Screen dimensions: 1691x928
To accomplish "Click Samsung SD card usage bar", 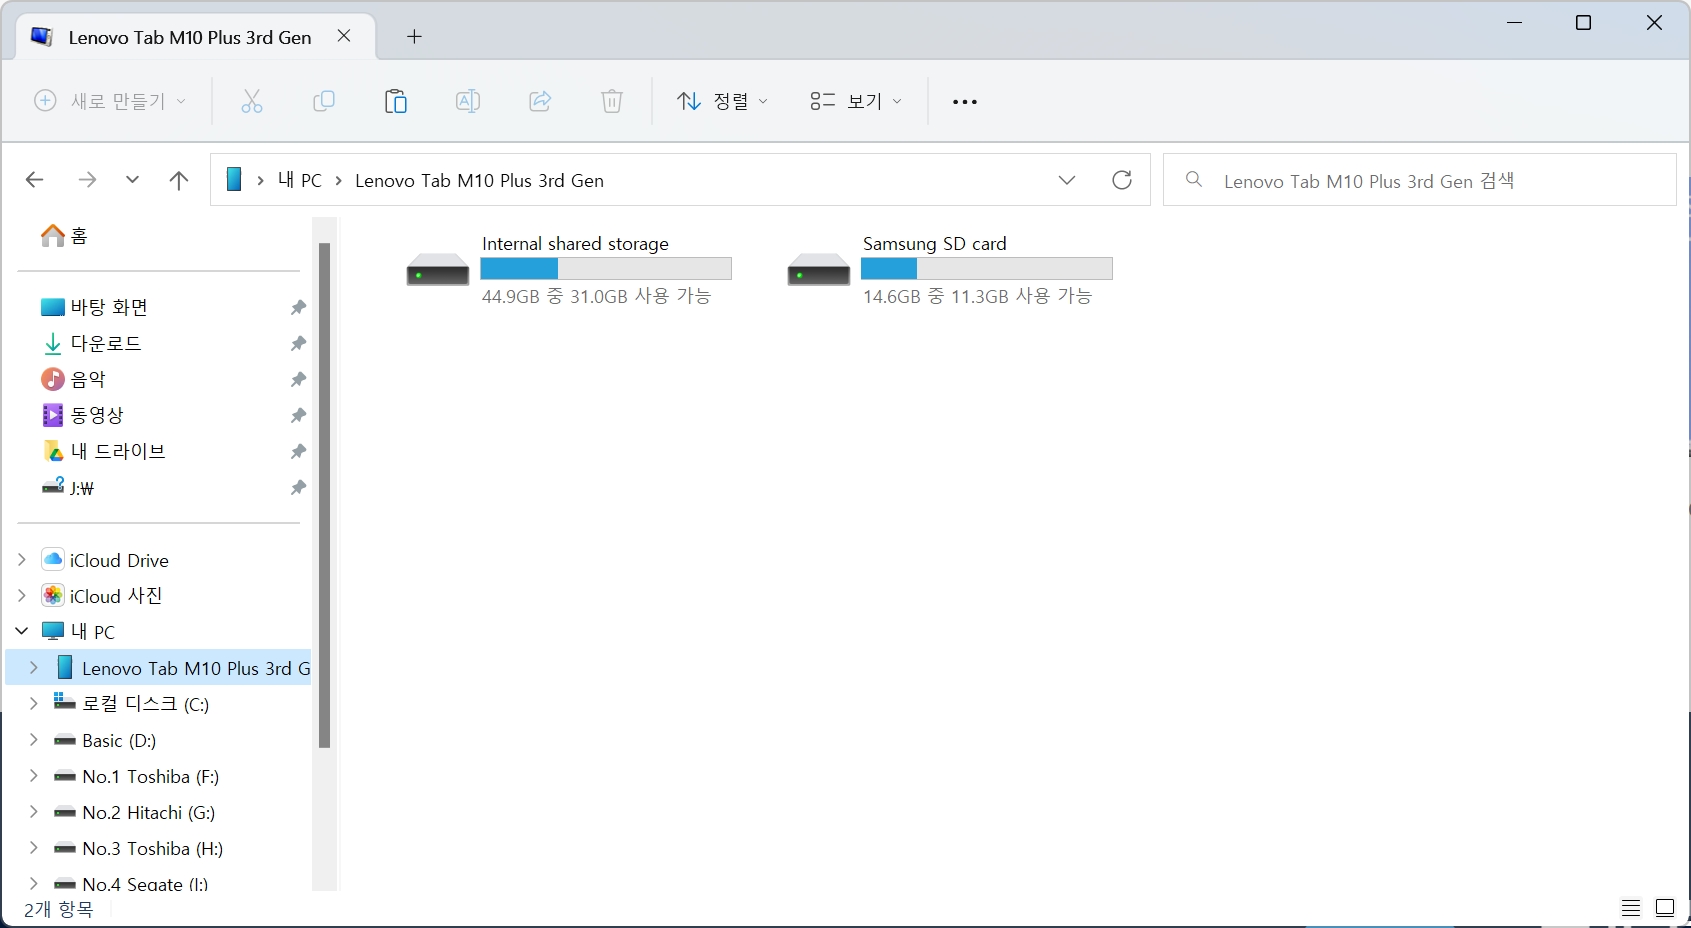I will tap(987, 269).
